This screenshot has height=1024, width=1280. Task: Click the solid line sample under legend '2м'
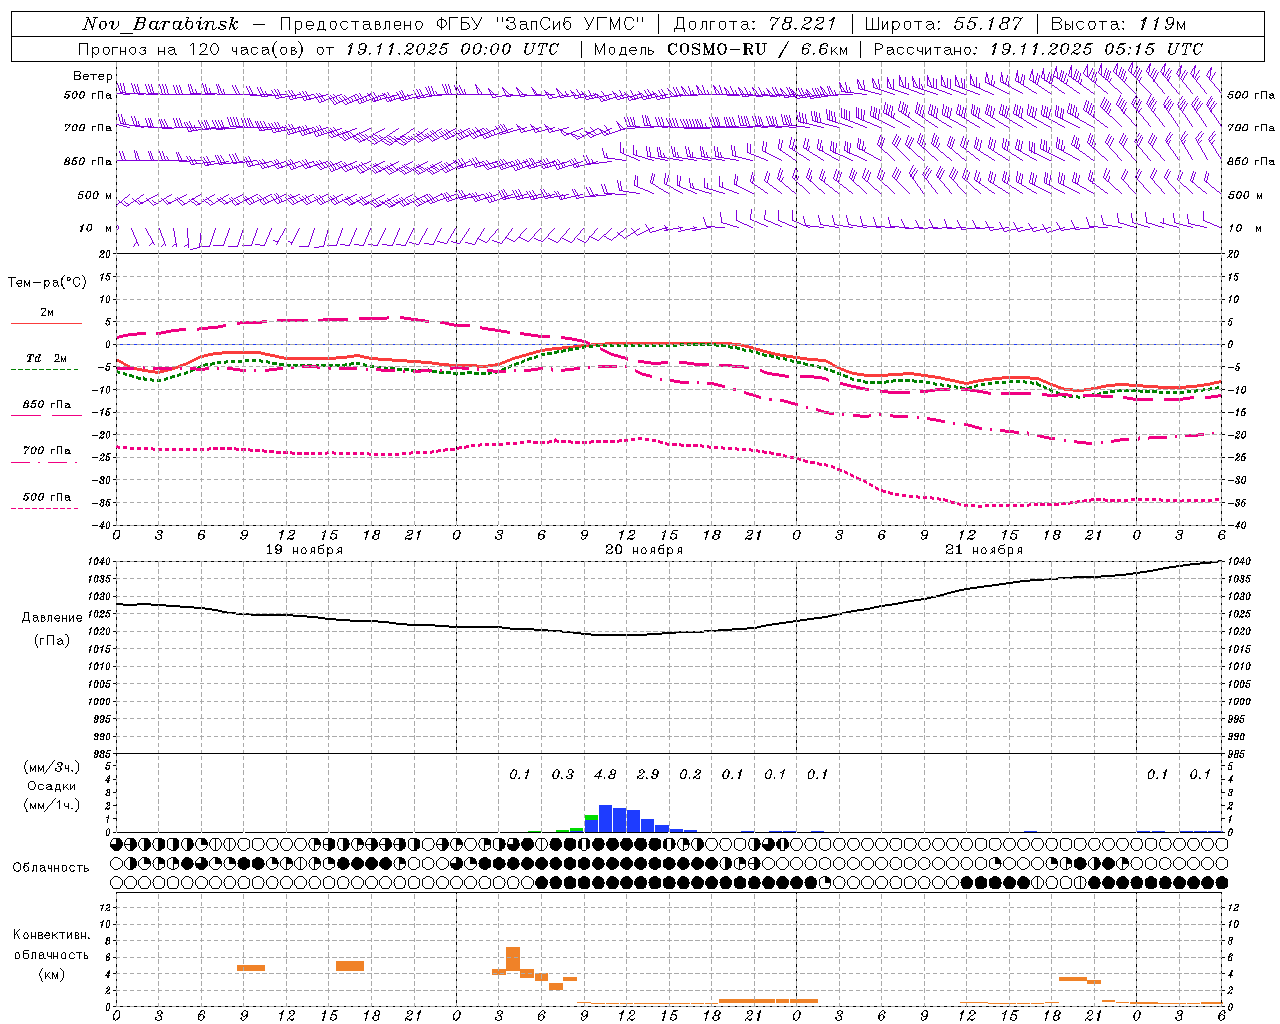point(46,324)
